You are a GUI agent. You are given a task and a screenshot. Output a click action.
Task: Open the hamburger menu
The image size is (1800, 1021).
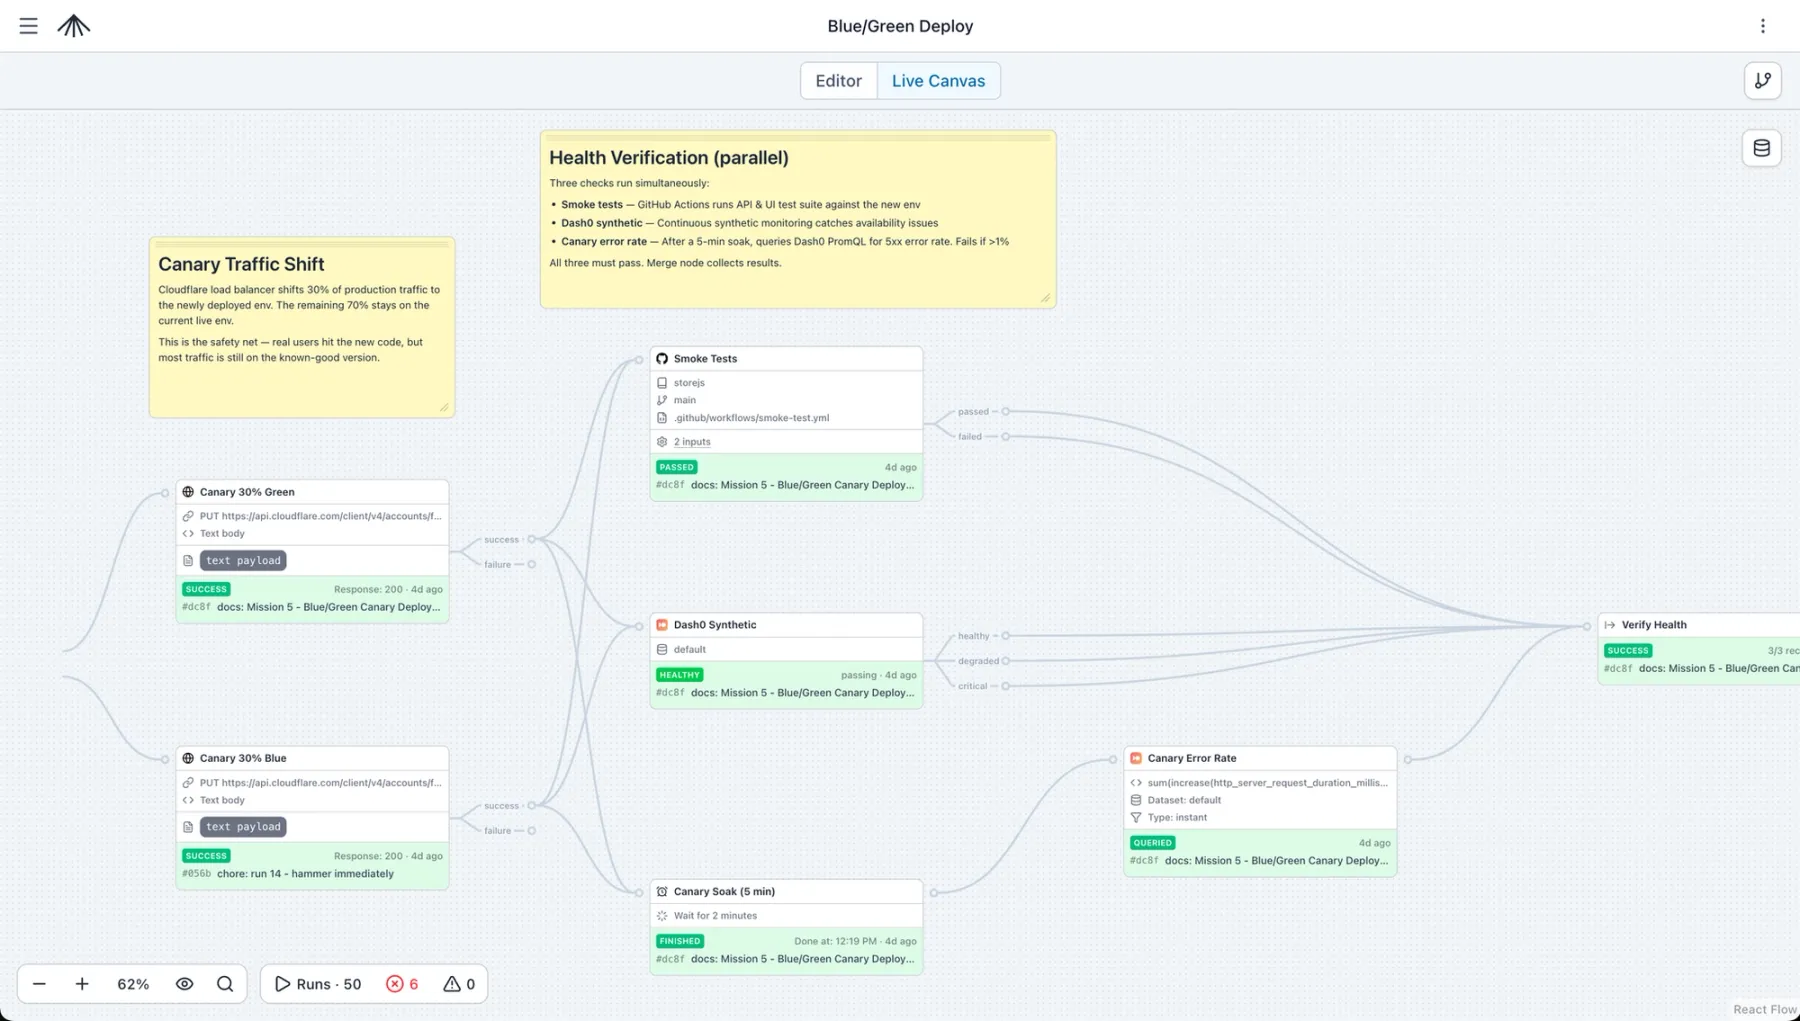(x=28, y=26)
